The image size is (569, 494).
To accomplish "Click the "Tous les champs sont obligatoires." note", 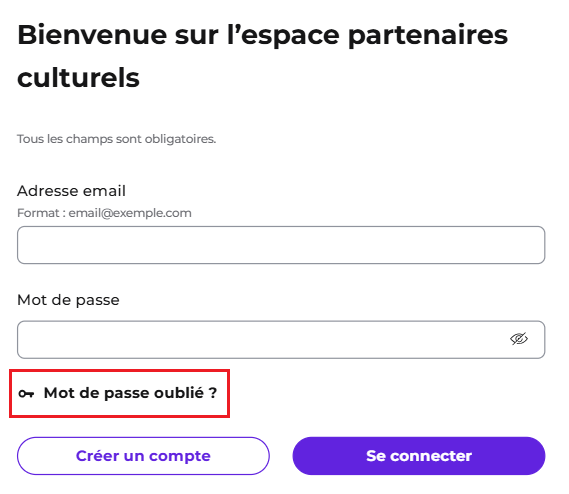I will 116,139.
